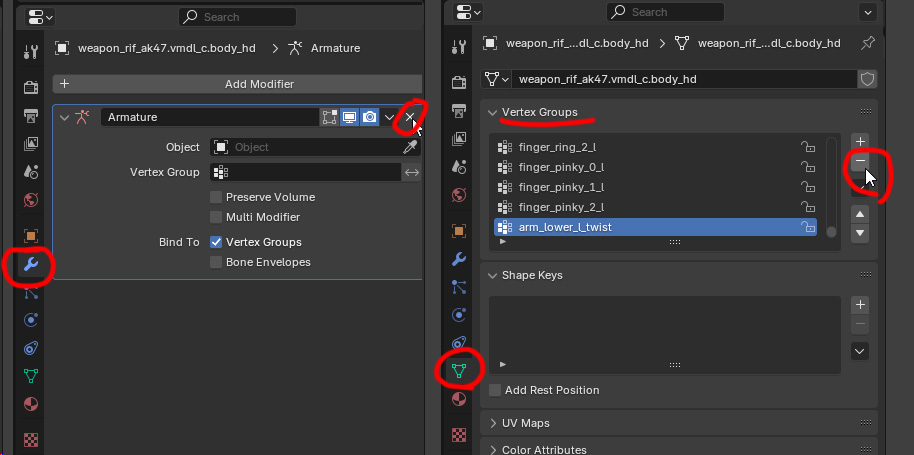This screenshot has height=455, width=914.
Task: Click Add Modifier button
Action: (237, 84)
